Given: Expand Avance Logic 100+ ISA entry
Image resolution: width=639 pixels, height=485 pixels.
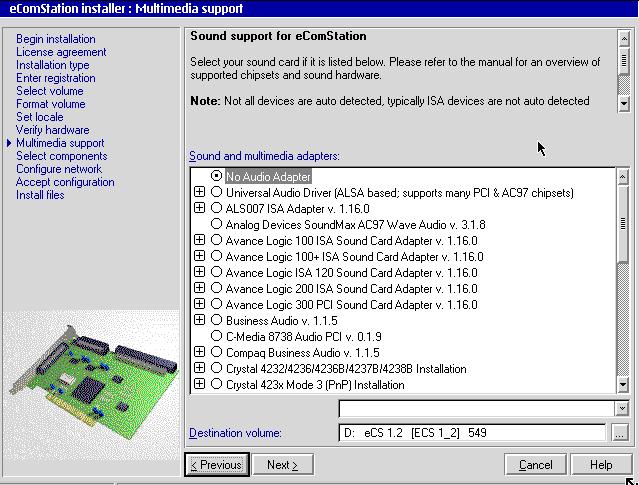Looking at the screenshot, I should click(x=199, y=256).
